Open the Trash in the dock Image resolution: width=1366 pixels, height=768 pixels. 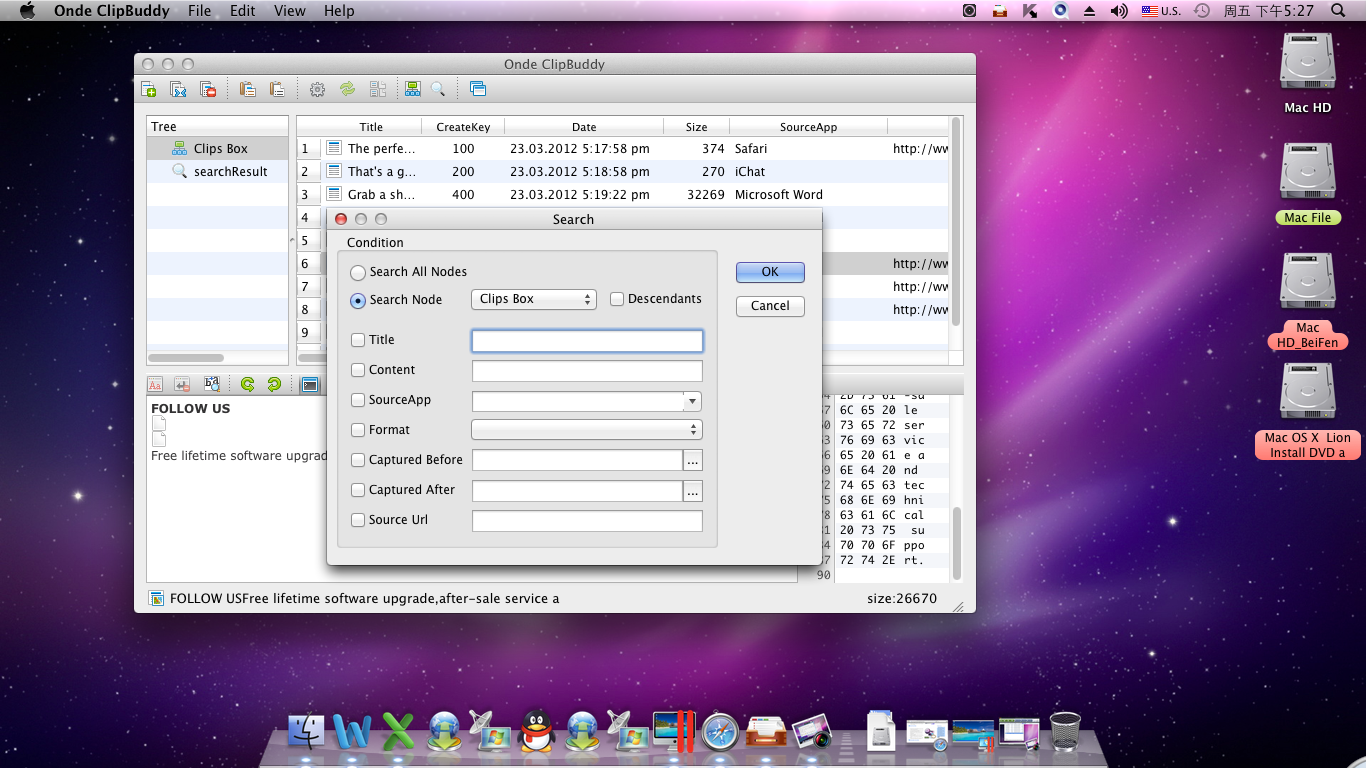click(x=1065, y=731)
